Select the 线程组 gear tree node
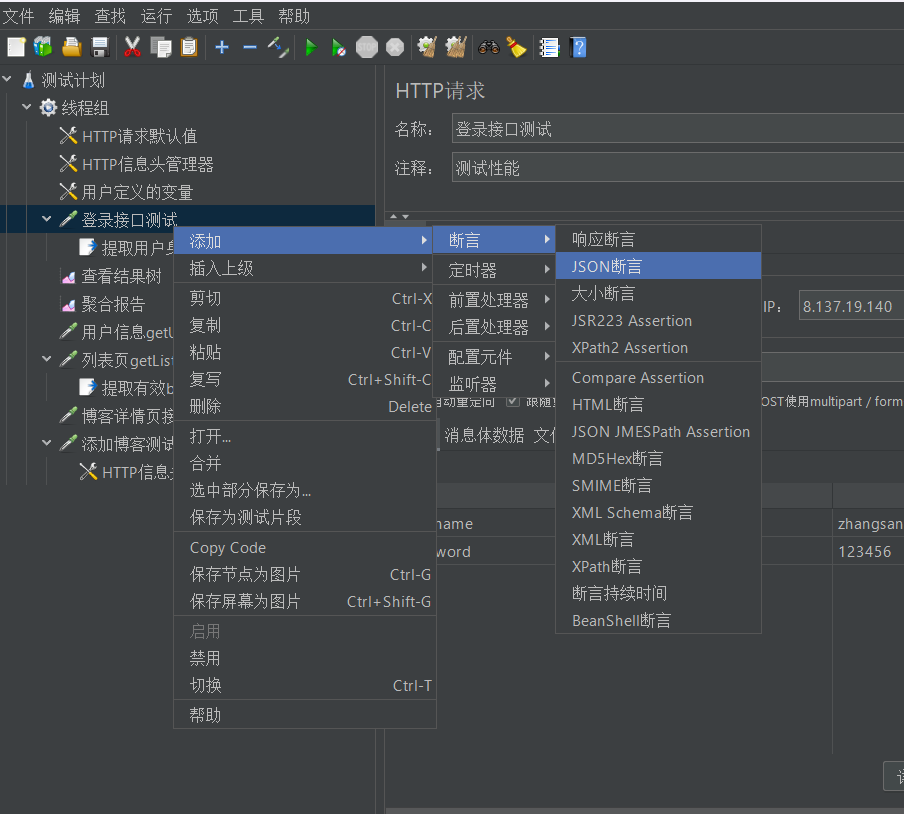Viewport: 904px width, 814px height. pos(74,108)
